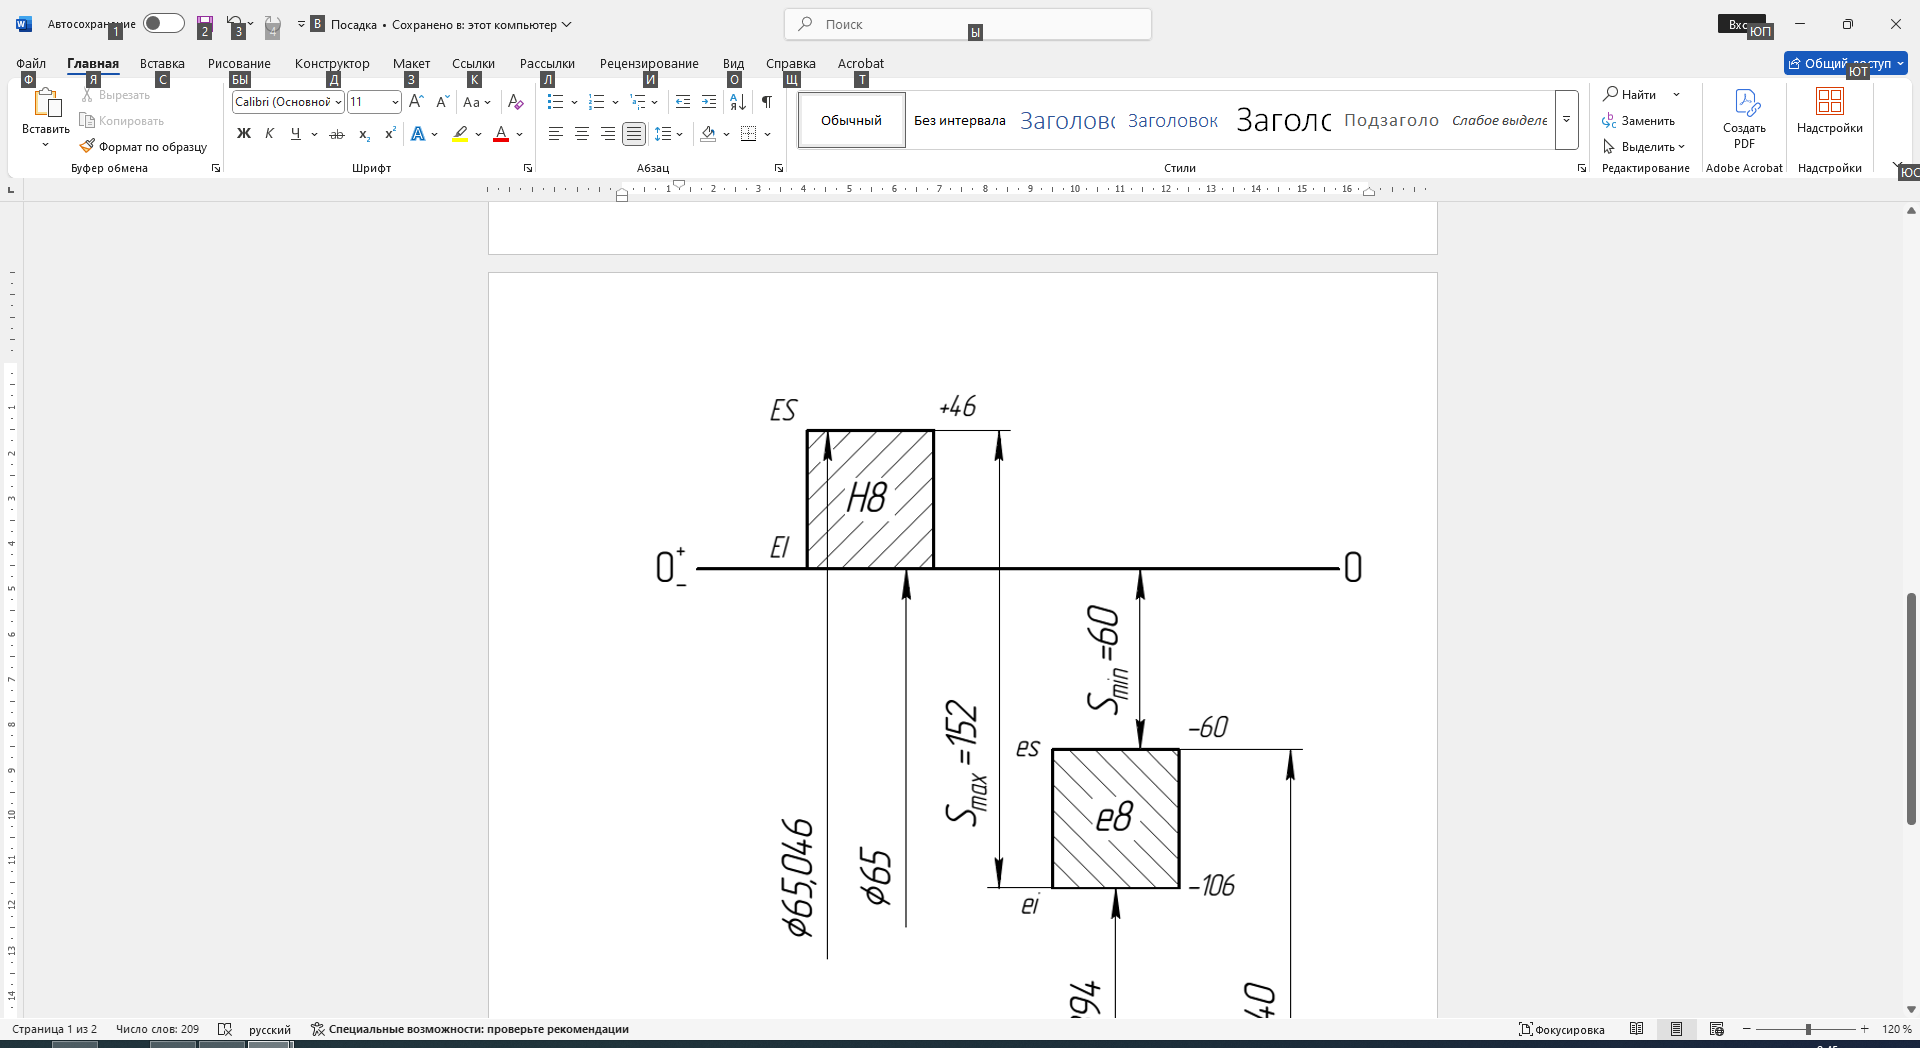Screen dimensions: 1920x1048
Task: Switch to web layout view icon
Action: click(1717, 1029)
